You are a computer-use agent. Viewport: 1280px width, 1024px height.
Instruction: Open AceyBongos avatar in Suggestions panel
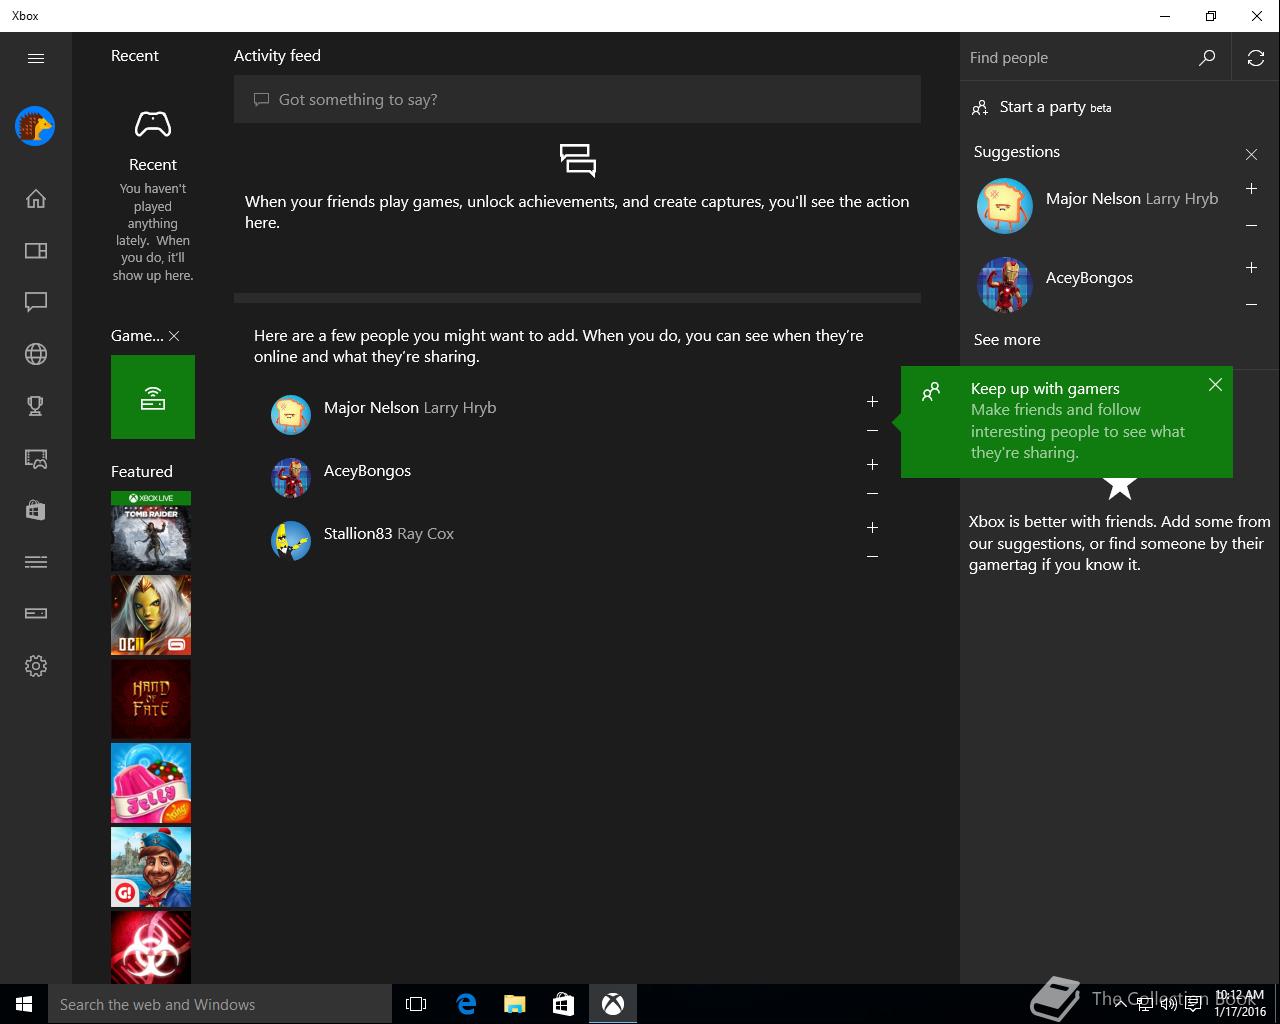tap(1005, 285)
